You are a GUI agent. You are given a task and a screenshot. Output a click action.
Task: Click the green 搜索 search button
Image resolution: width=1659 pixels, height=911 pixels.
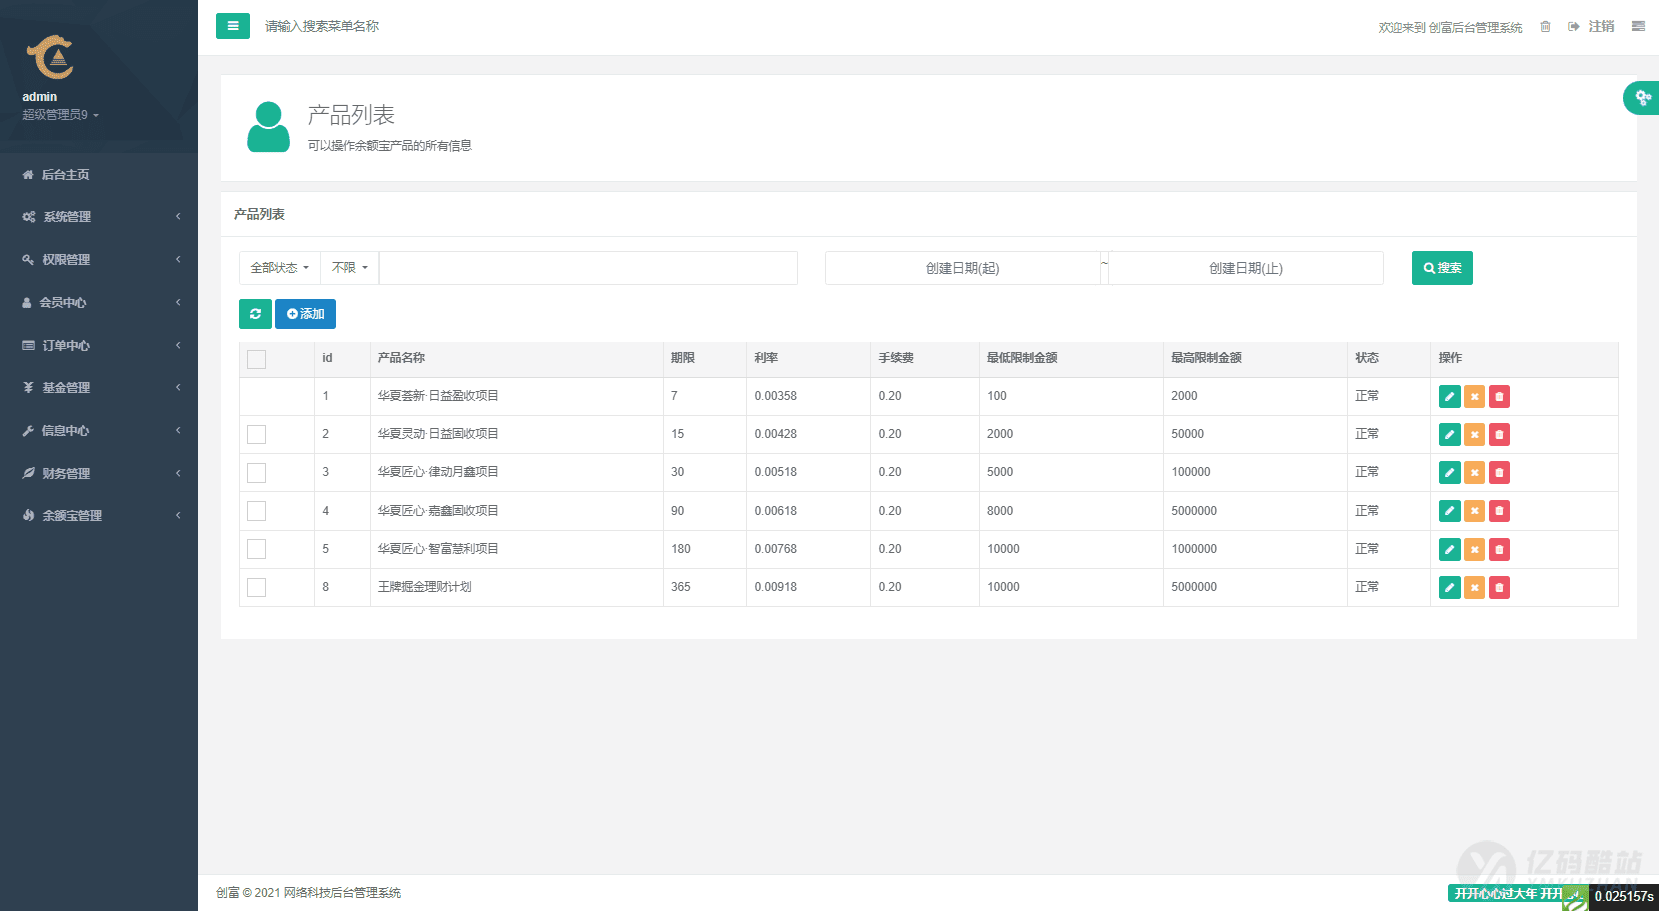coord(1441,268)
